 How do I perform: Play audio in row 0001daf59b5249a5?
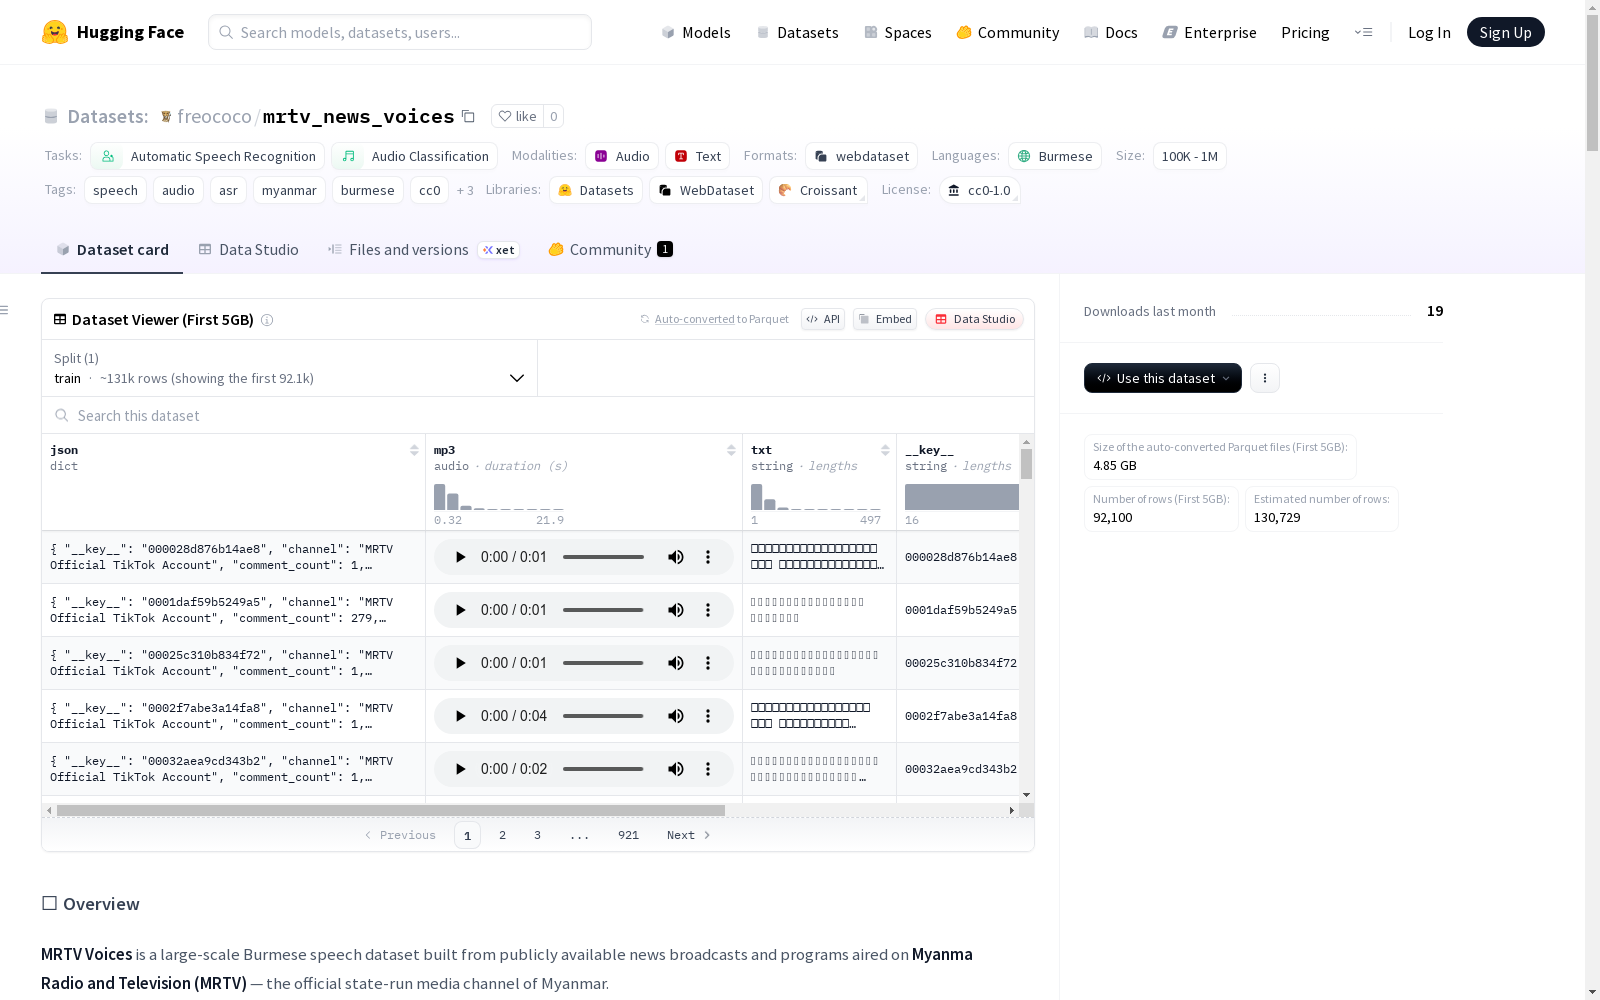[x=460, y=610]
